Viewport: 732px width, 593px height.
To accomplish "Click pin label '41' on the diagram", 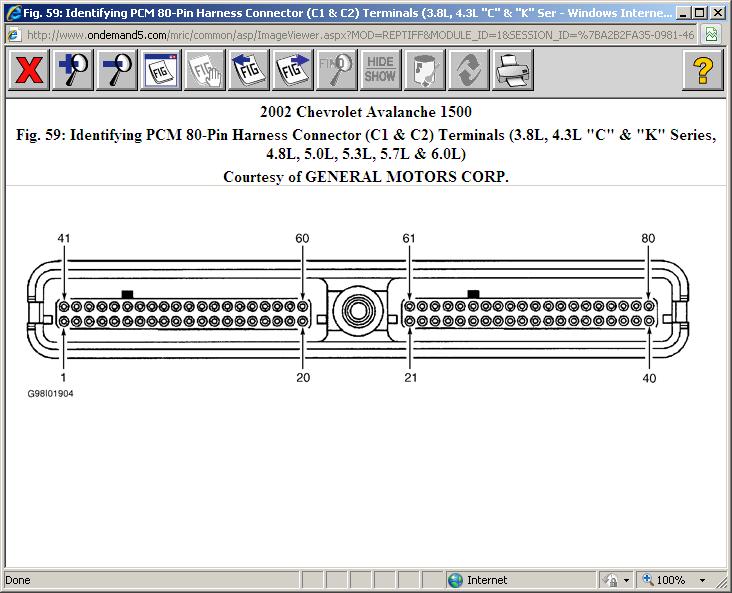I will pyautogui.click(x=64, y=238).
